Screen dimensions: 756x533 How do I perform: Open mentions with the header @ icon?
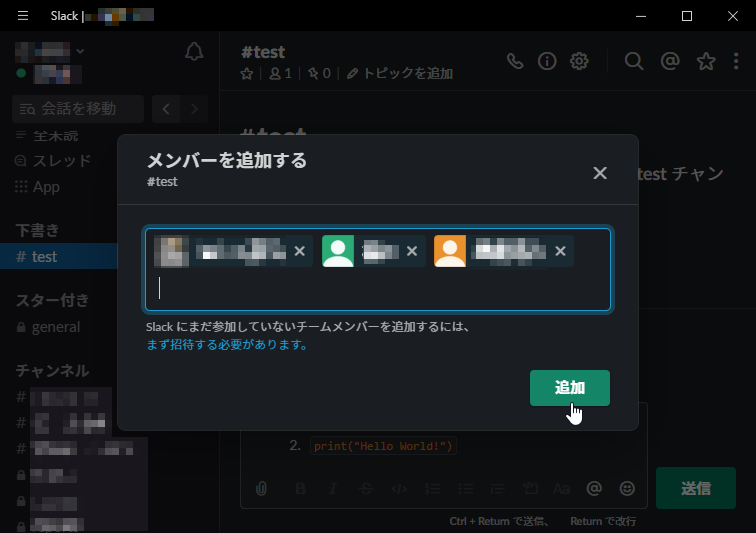tap(670, 61)
